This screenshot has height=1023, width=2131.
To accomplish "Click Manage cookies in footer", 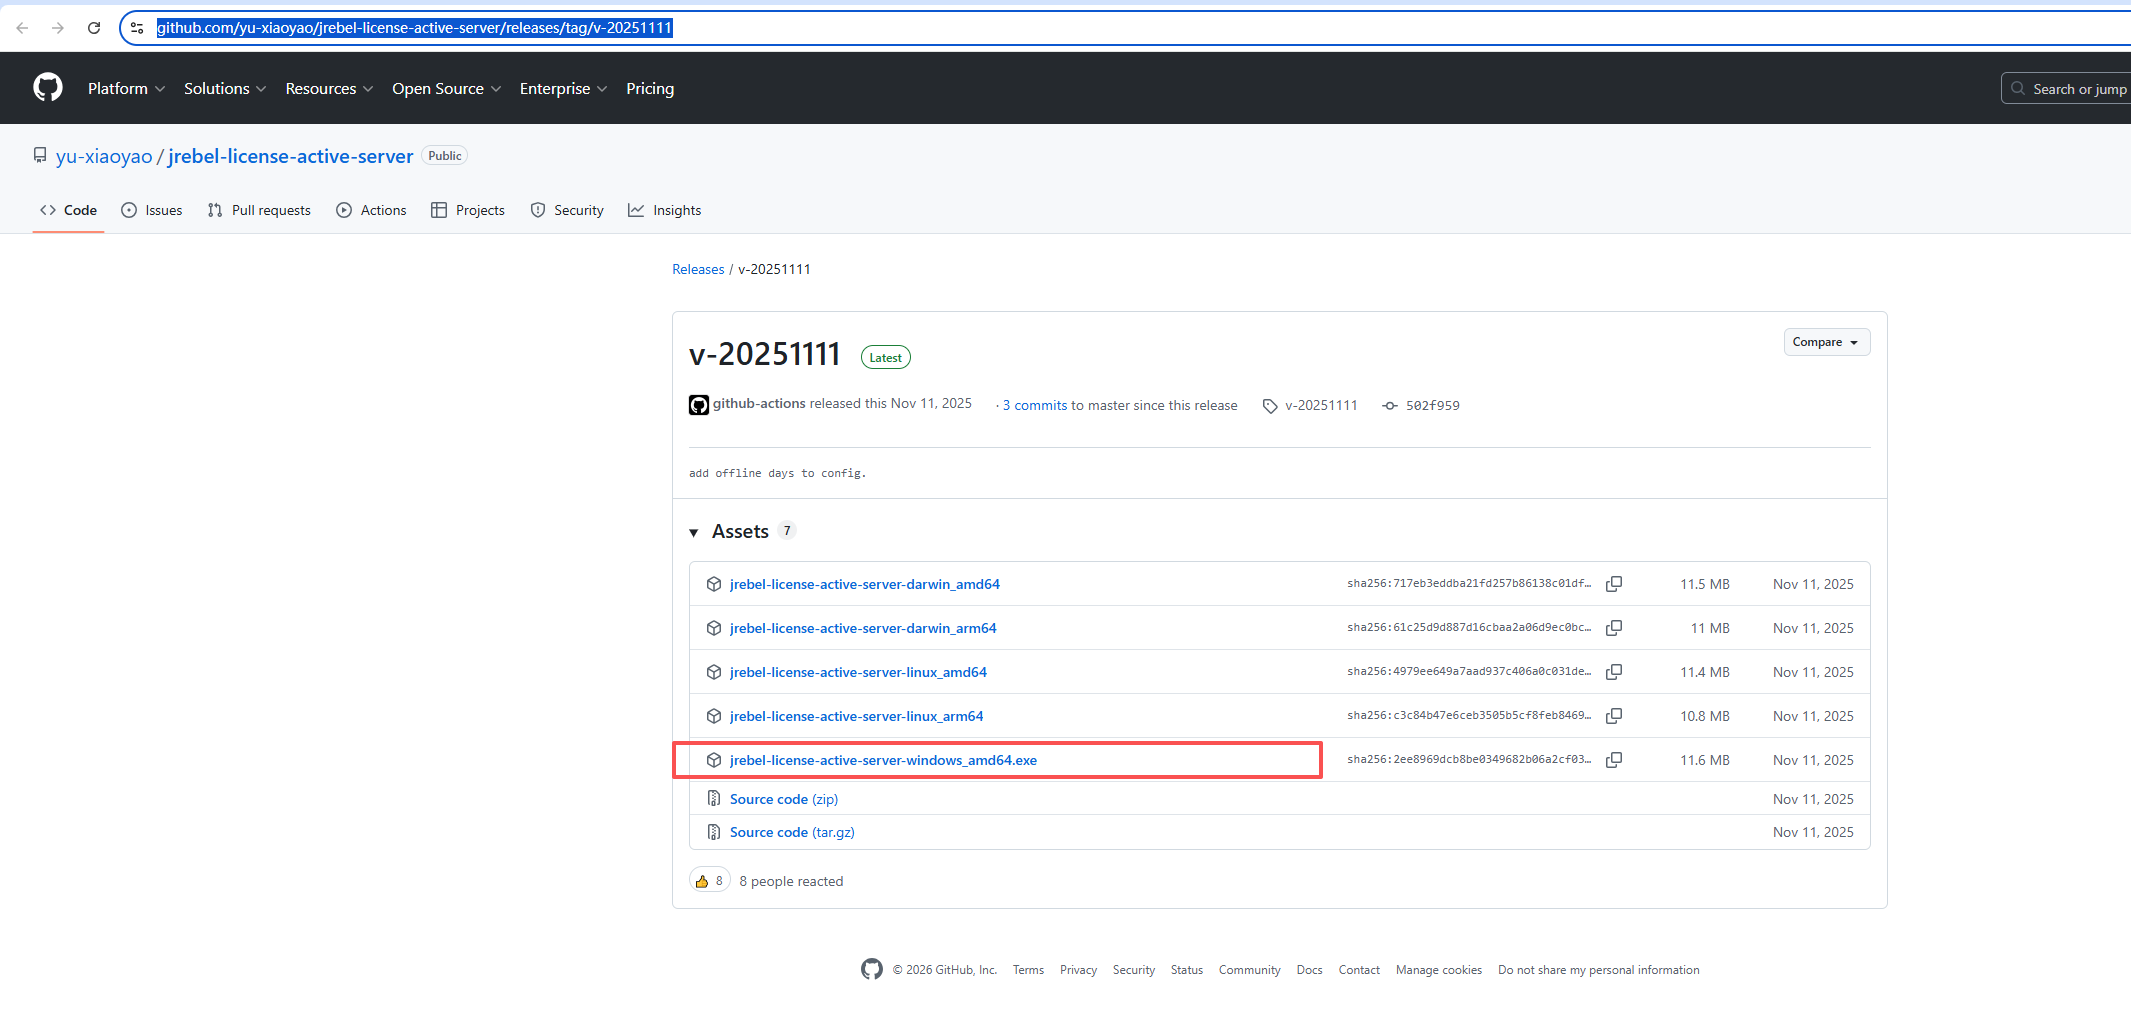I will click(x=1439, y=970).
